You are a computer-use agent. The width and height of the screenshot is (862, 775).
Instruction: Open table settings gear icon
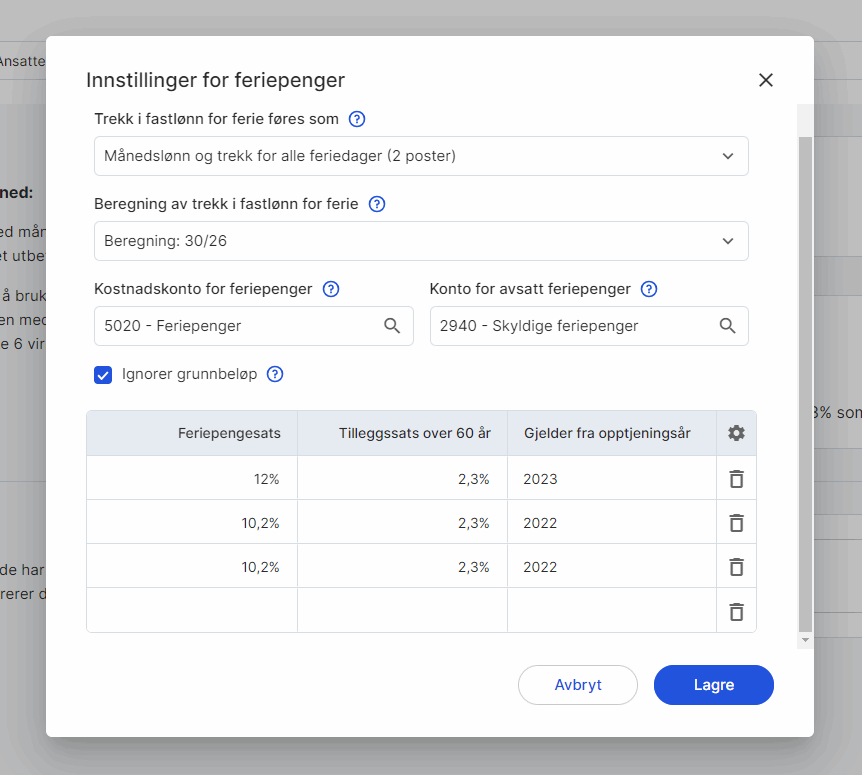[x=736, y=433]
